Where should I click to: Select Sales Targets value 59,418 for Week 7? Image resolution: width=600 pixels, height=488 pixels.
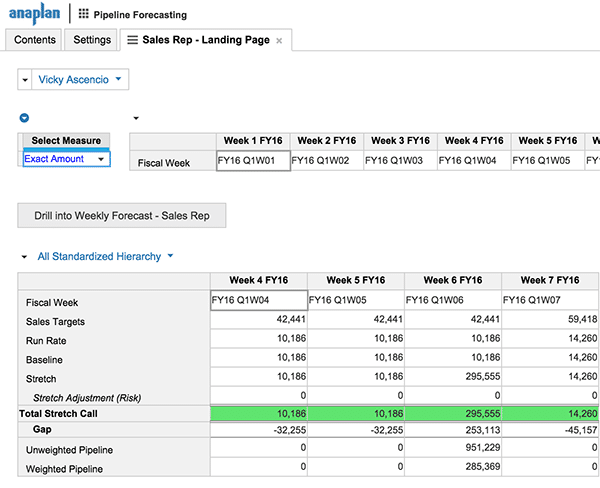(x=550, y=319)
